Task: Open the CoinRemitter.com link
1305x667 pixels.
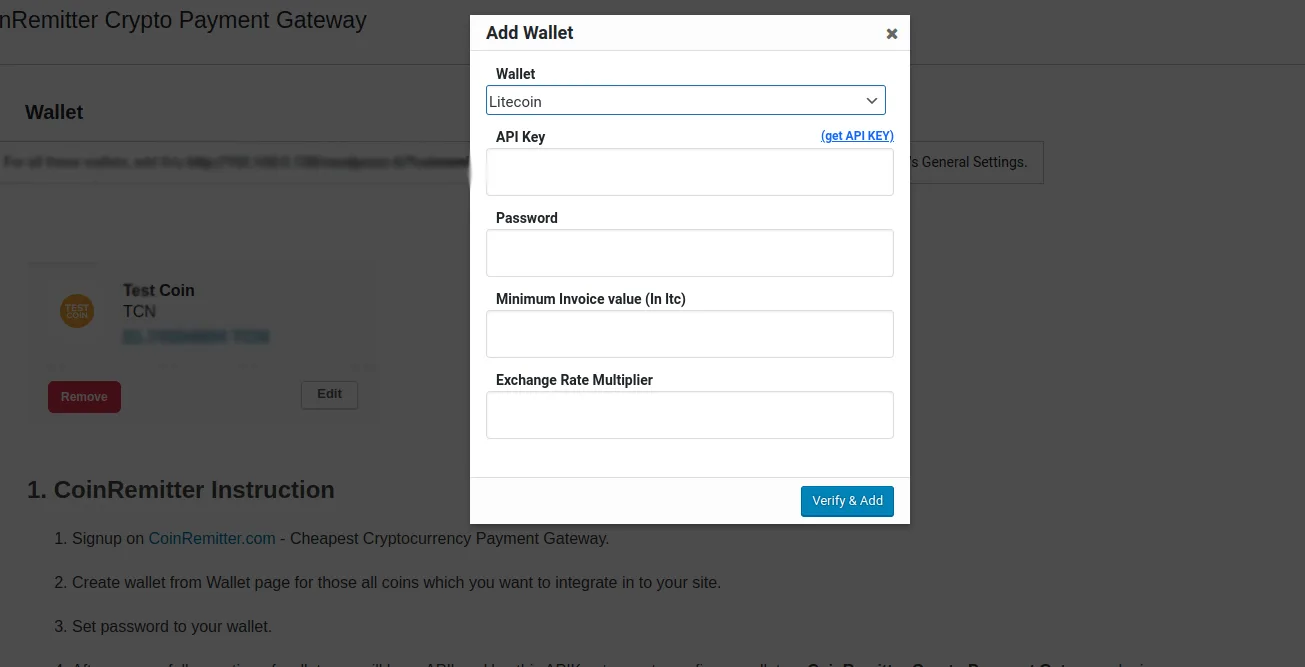Action: pyautogui.click(x=212, y=538)
